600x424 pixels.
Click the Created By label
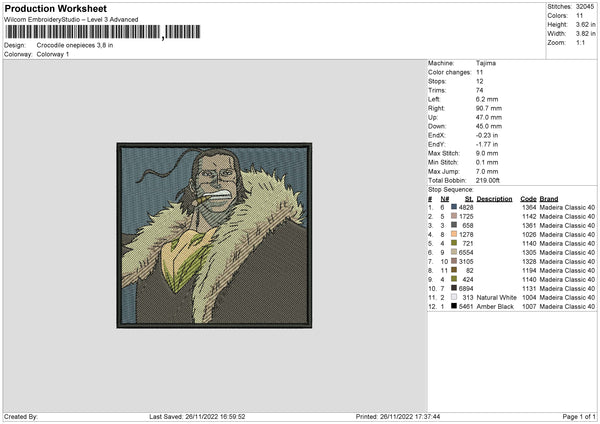[21, 416]
